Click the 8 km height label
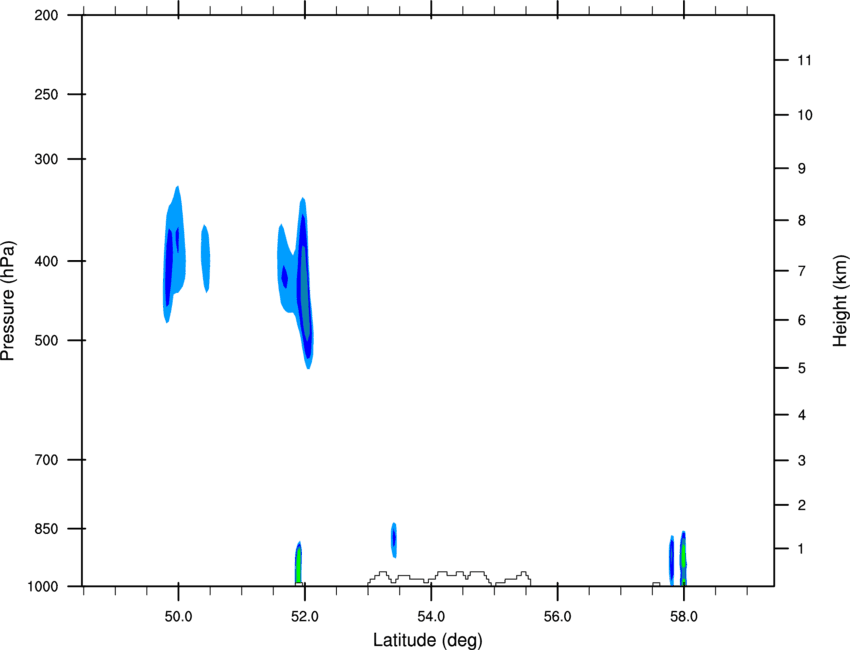The image size is (850, 650). click(x=802, y=221)
